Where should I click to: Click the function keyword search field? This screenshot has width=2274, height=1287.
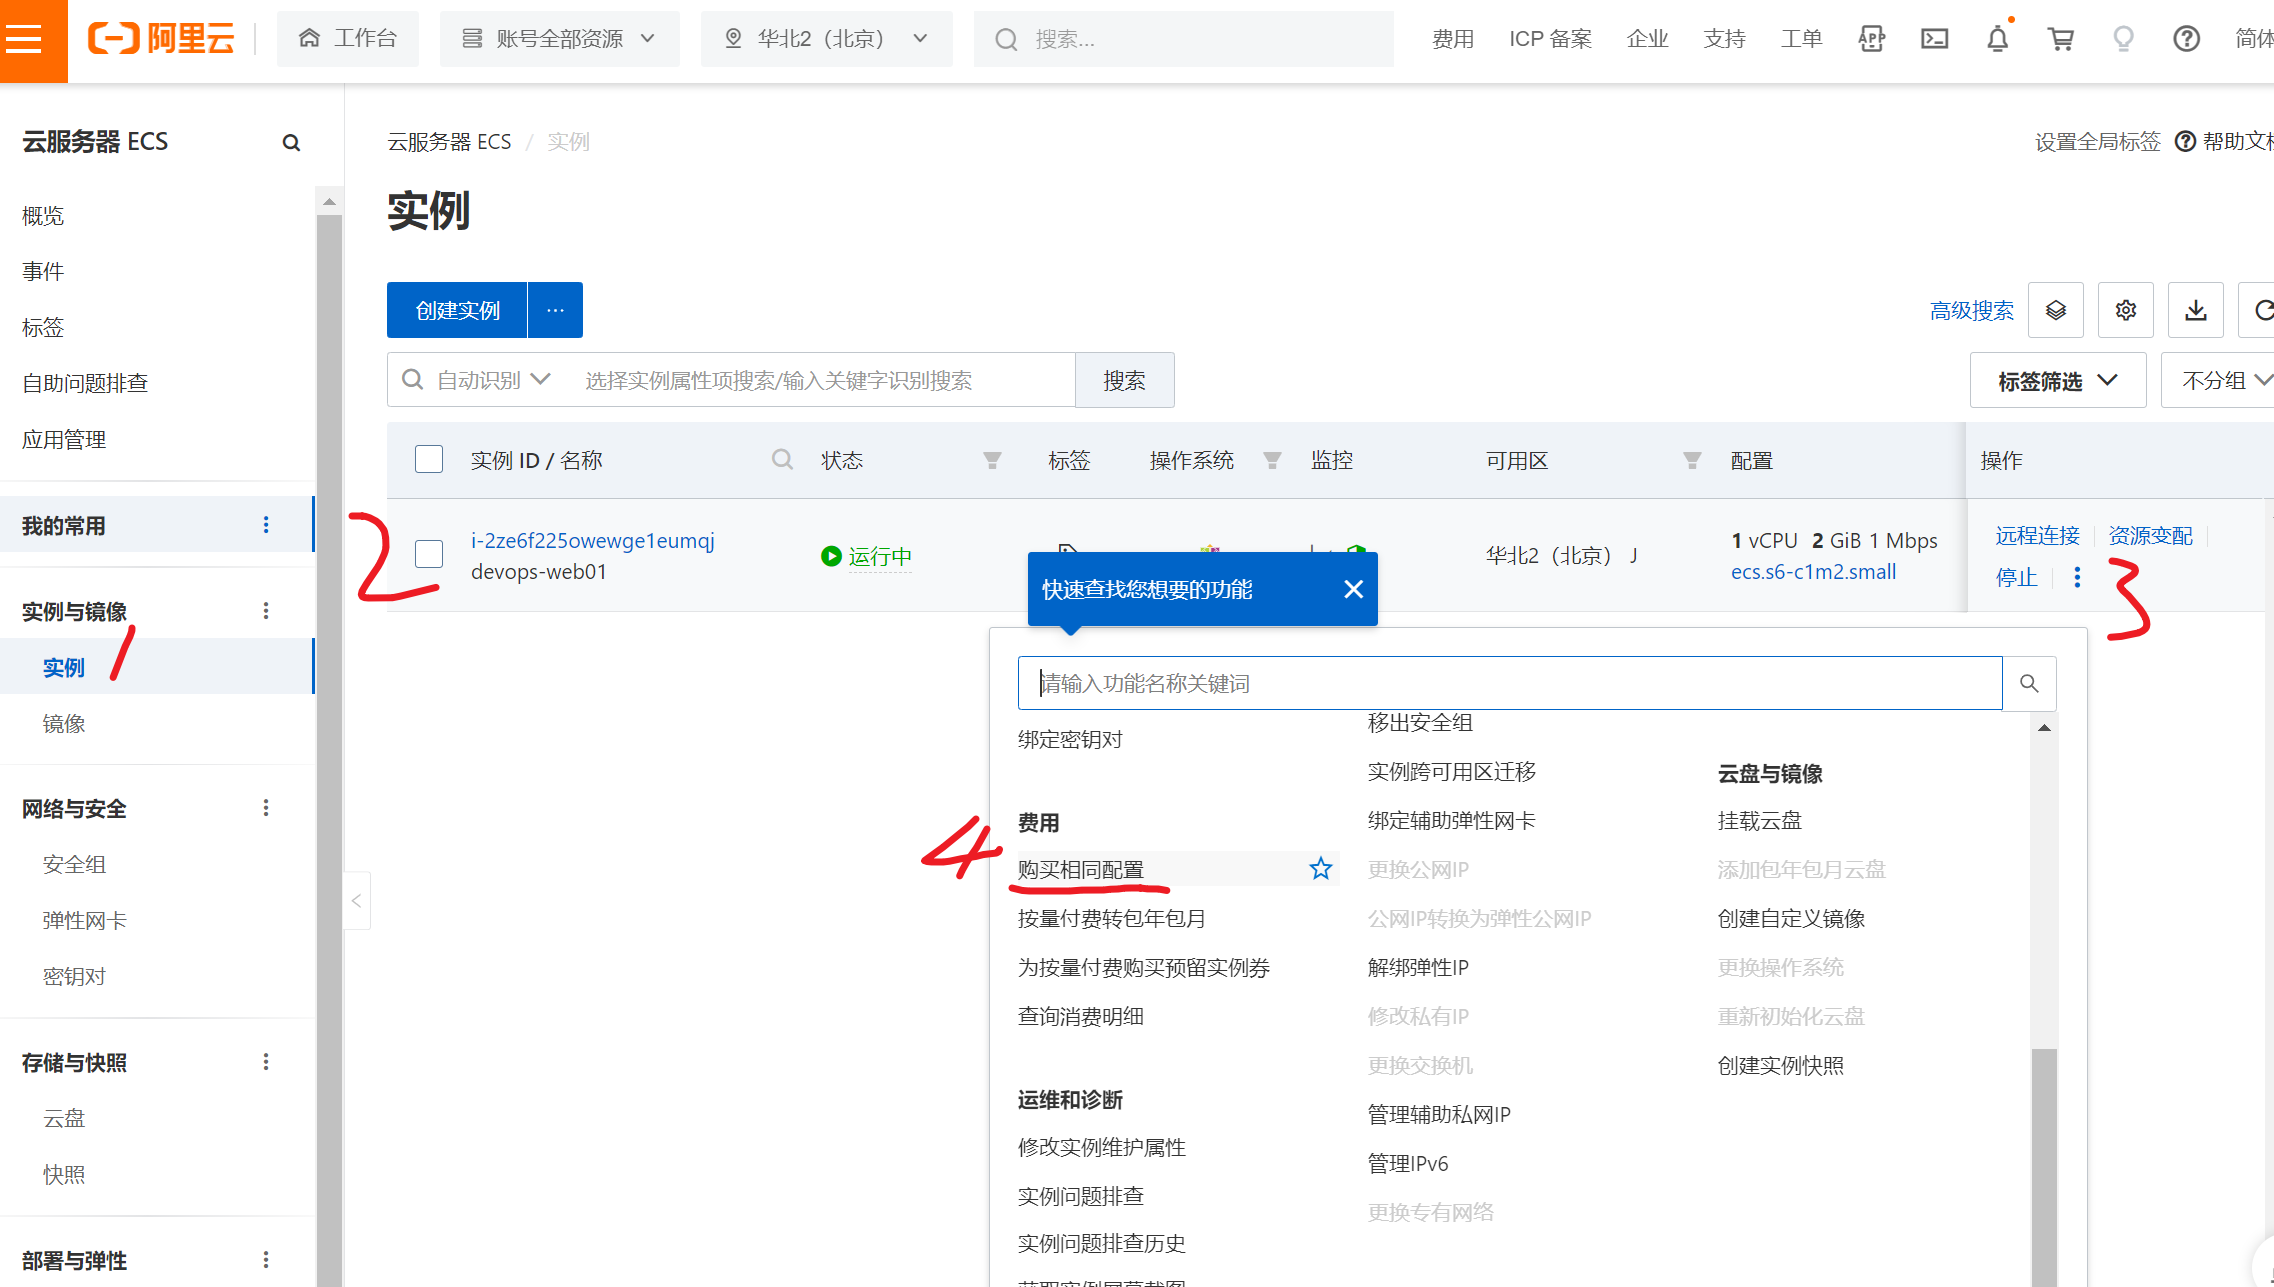[x=1509, y=683]
